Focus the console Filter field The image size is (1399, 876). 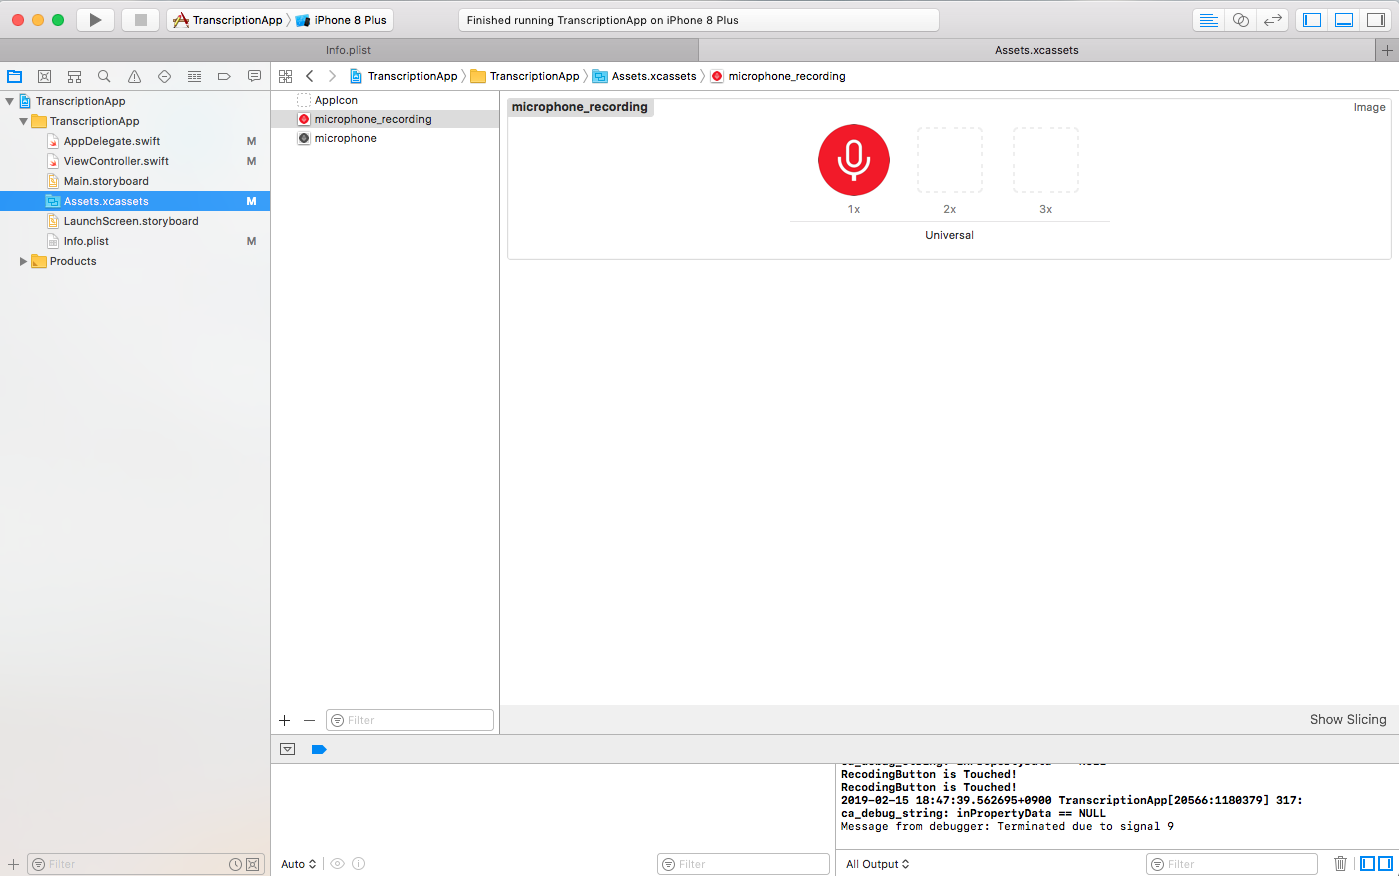pyautogui.click(x=1232, y=864)
